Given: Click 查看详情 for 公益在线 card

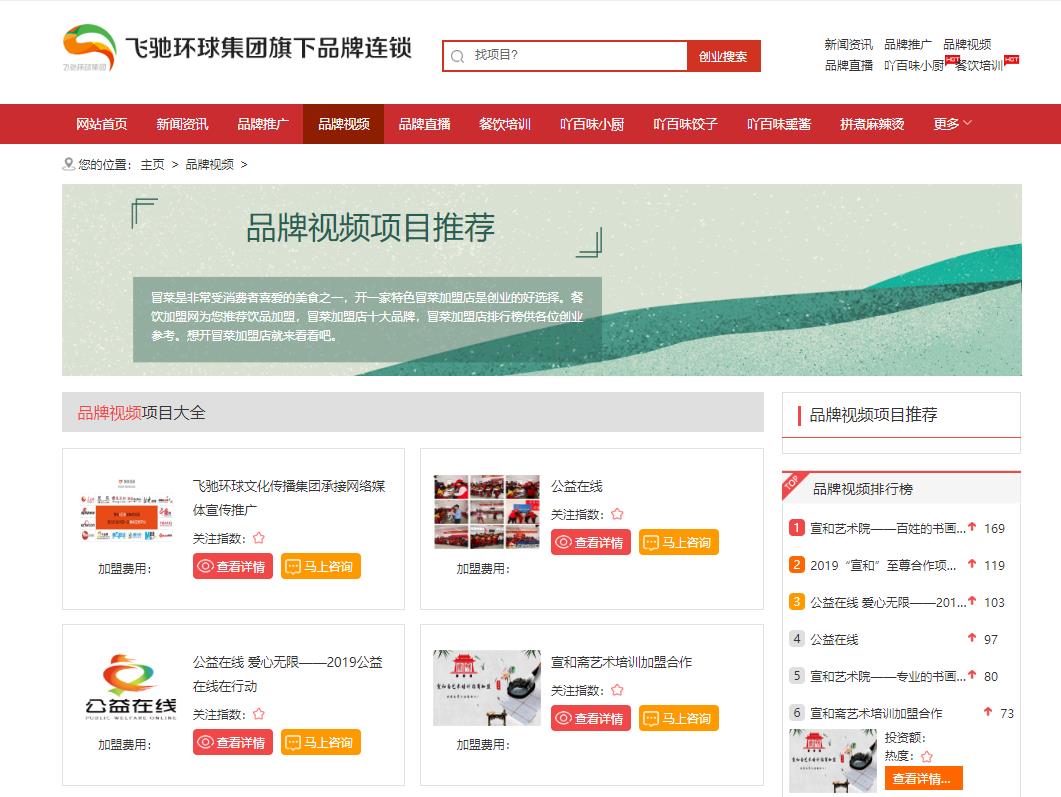Looking at the screenshot, I should (x=591, y=542).
